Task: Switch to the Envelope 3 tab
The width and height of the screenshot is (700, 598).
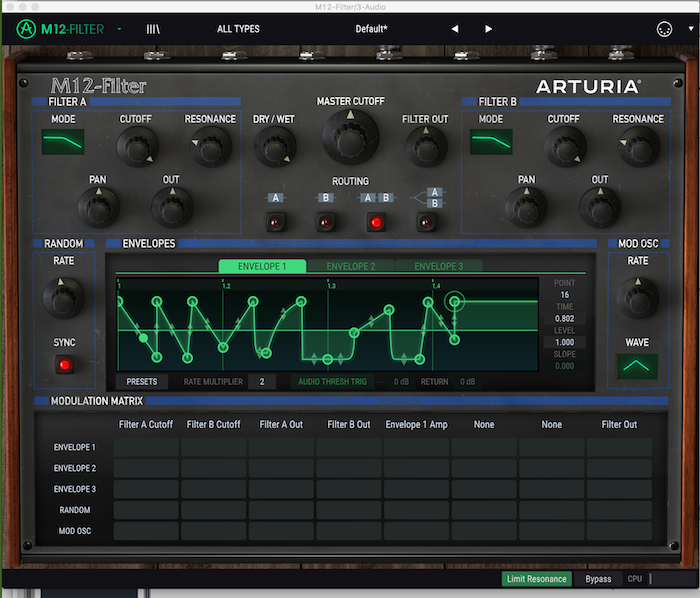Action: coord(439,266)
